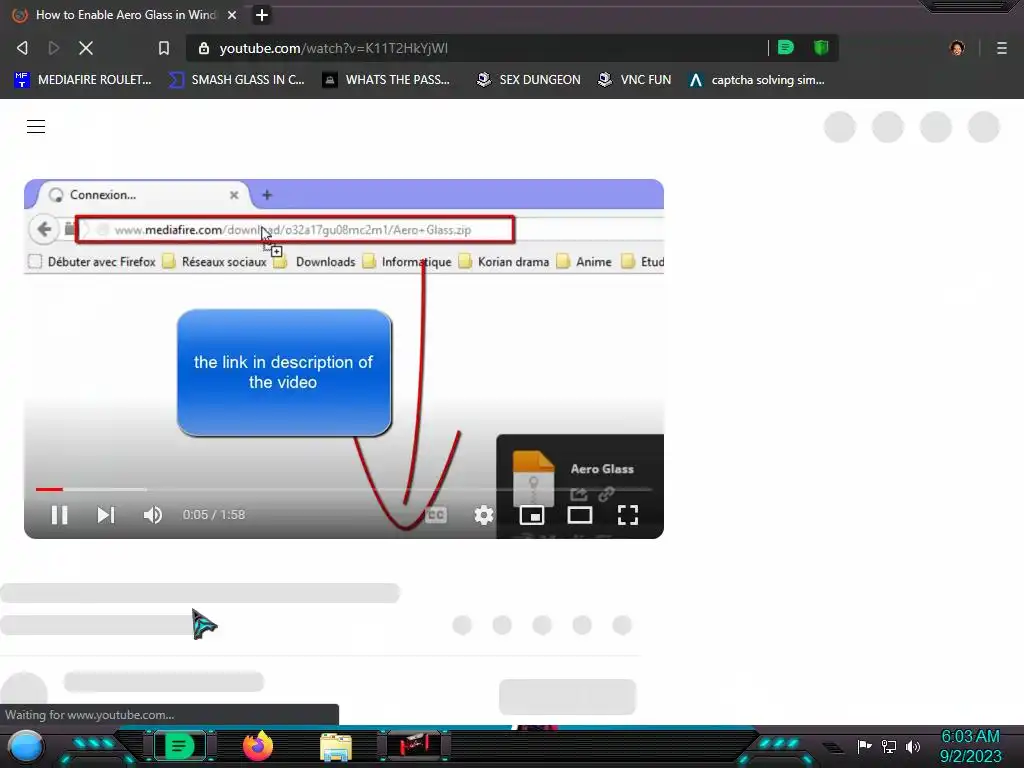Click the Aero Glass info card in video
The image size is (1024, 768).
[x=581, y=486]
